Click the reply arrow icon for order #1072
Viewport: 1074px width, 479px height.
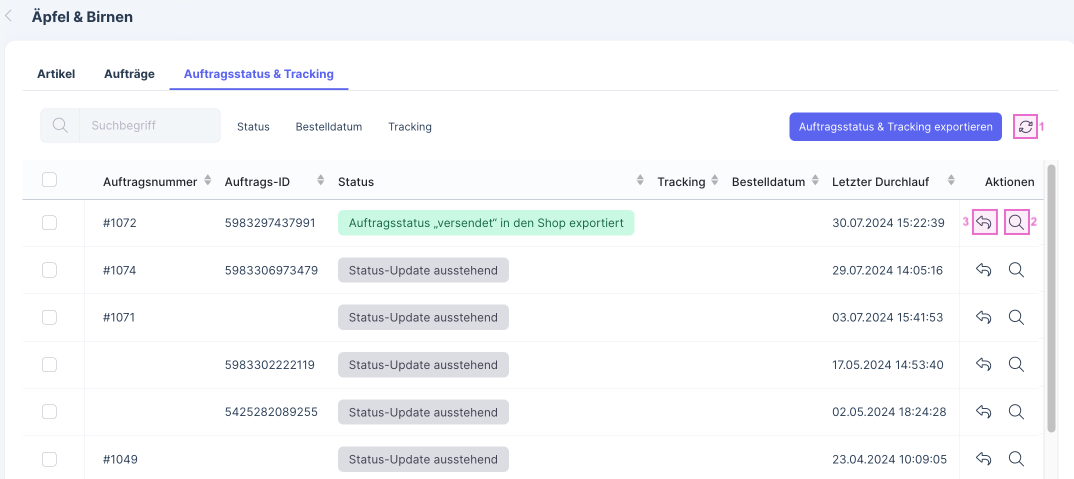984,223
